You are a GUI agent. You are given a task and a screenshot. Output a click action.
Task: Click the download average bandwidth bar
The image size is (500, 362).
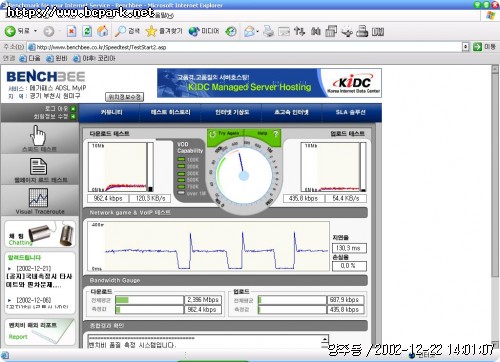coord(149,300)
